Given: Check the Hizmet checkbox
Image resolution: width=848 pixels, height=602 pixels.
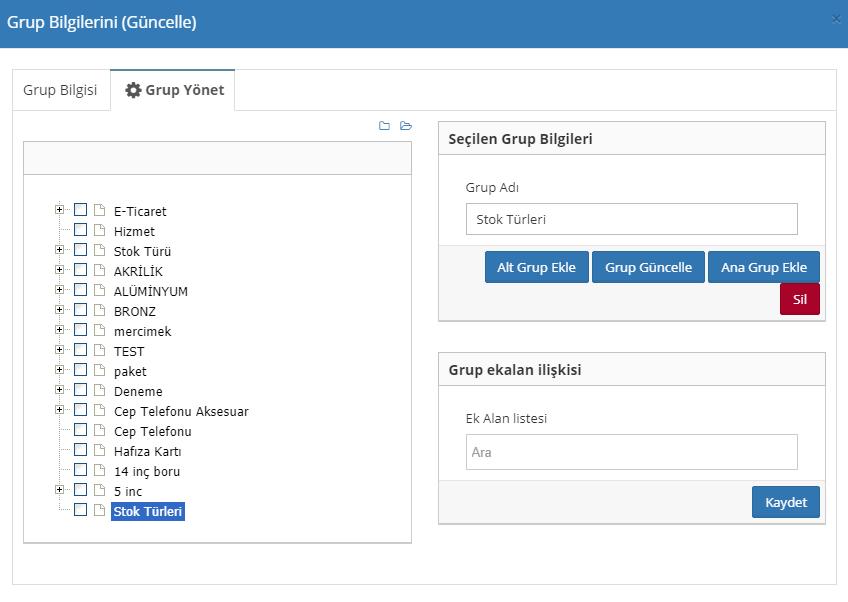Looking at the screenshot, I should [81, 230].
